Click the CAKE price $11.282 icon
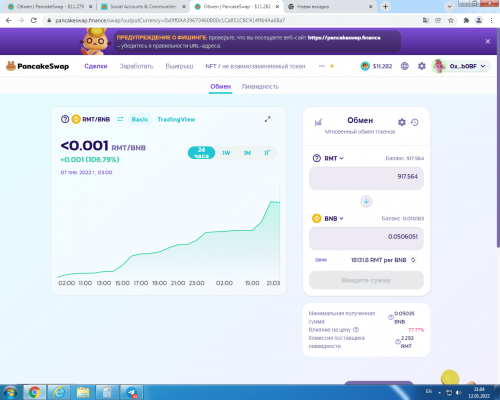This screenshot has width=500, height=400. pyautogui.click(x=365, y=66)
